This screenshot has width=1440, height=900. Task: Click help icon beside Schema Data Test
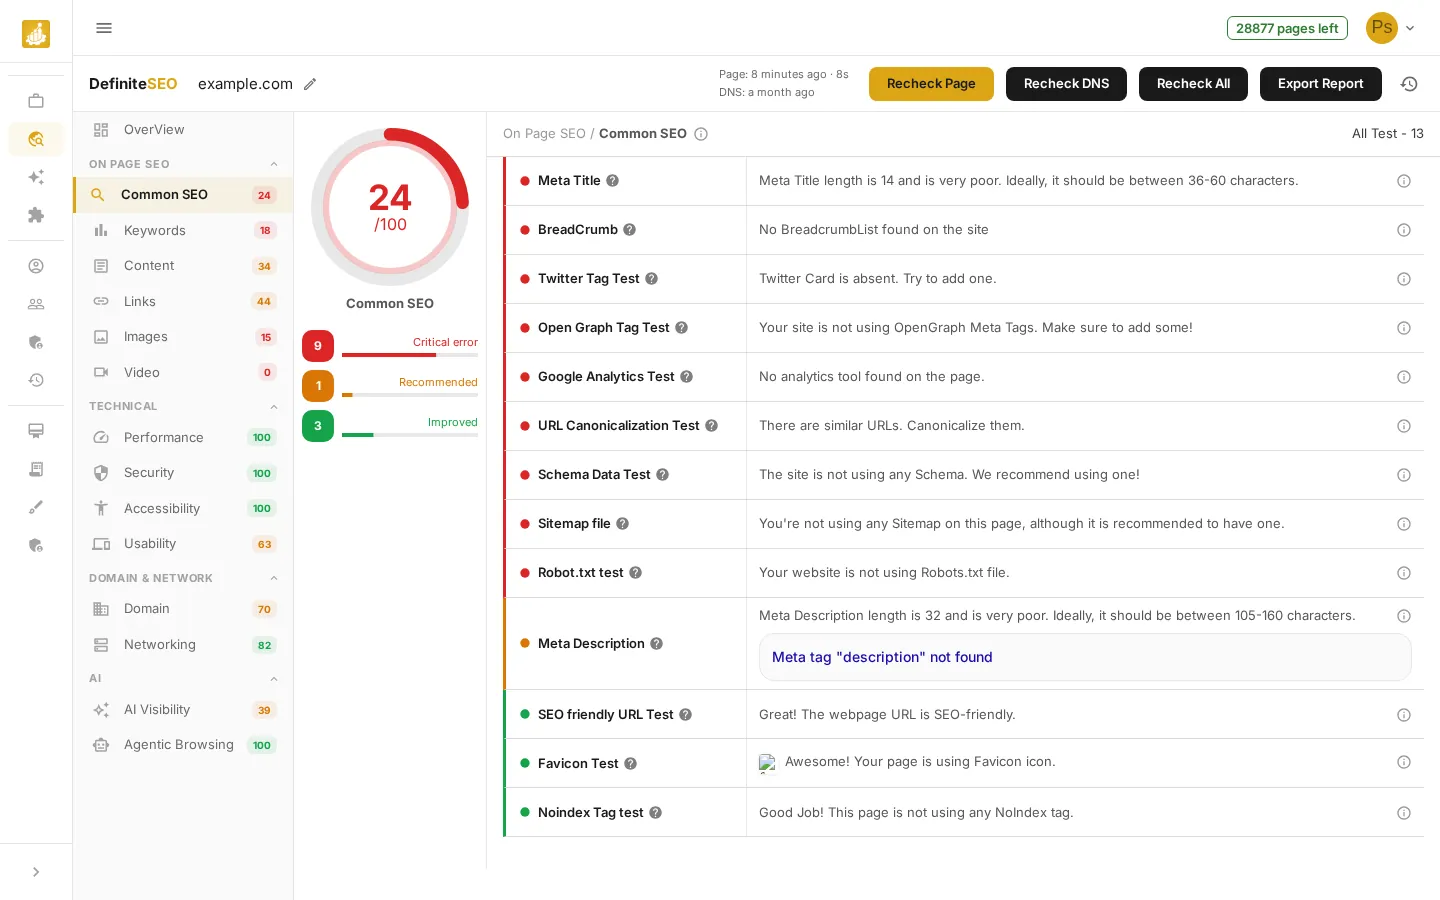pyautogui.click(x=663, y=475)
